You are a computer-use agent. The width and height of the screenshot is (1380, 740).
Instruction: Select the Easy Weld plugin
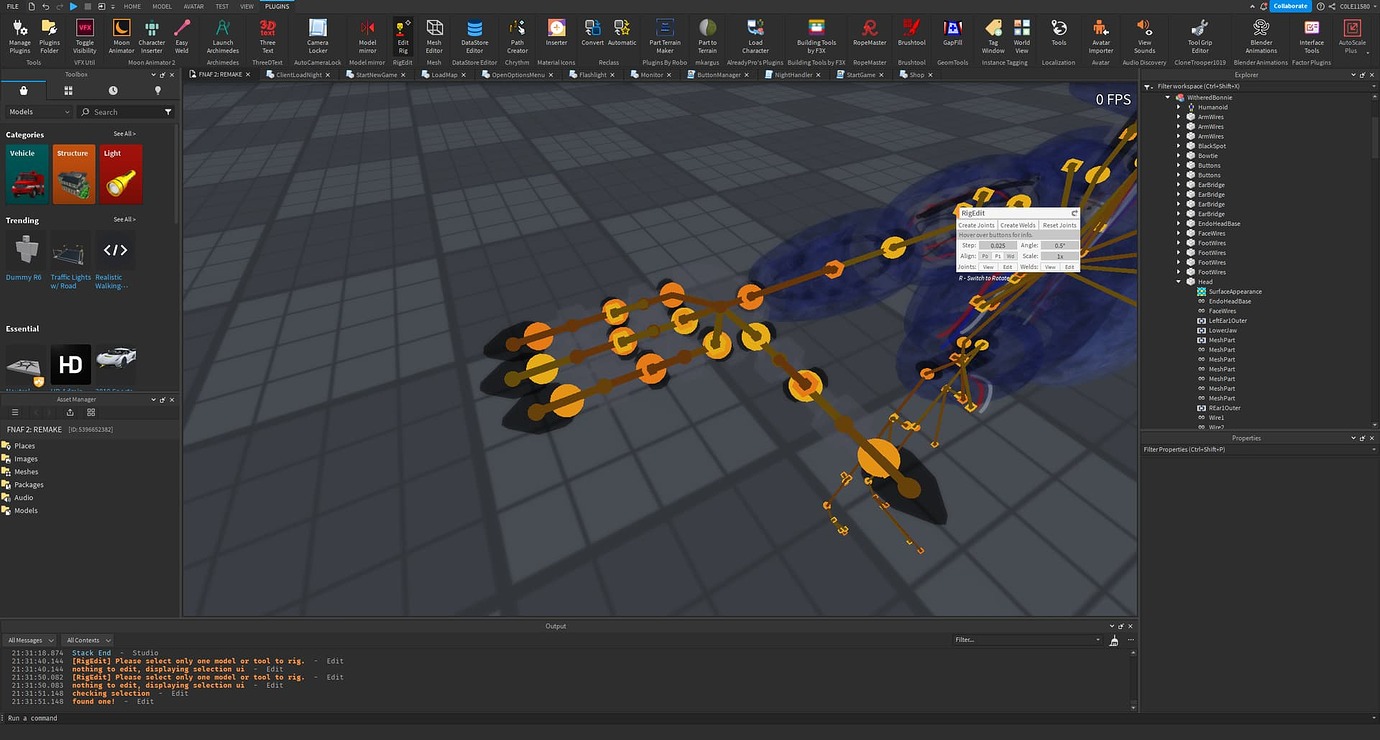(182, 36)
